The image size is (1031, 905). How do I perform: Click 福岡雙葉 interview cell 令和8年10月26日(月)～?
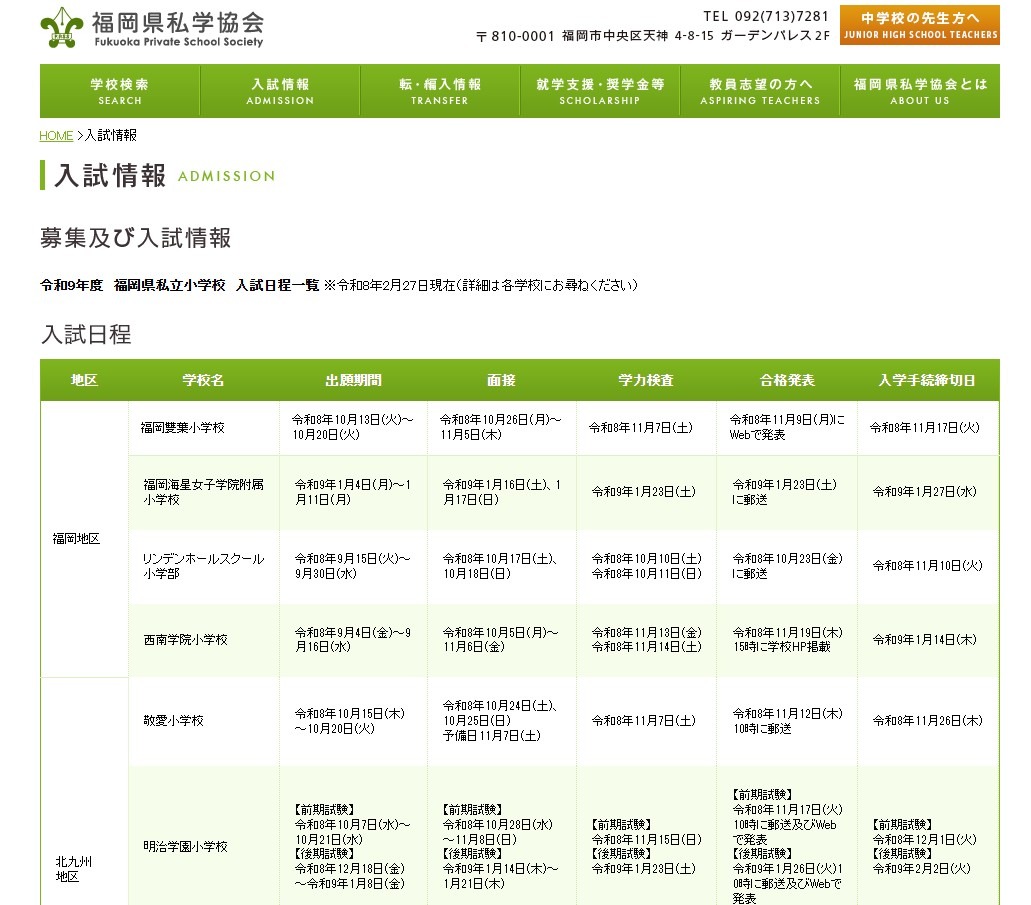500,427
